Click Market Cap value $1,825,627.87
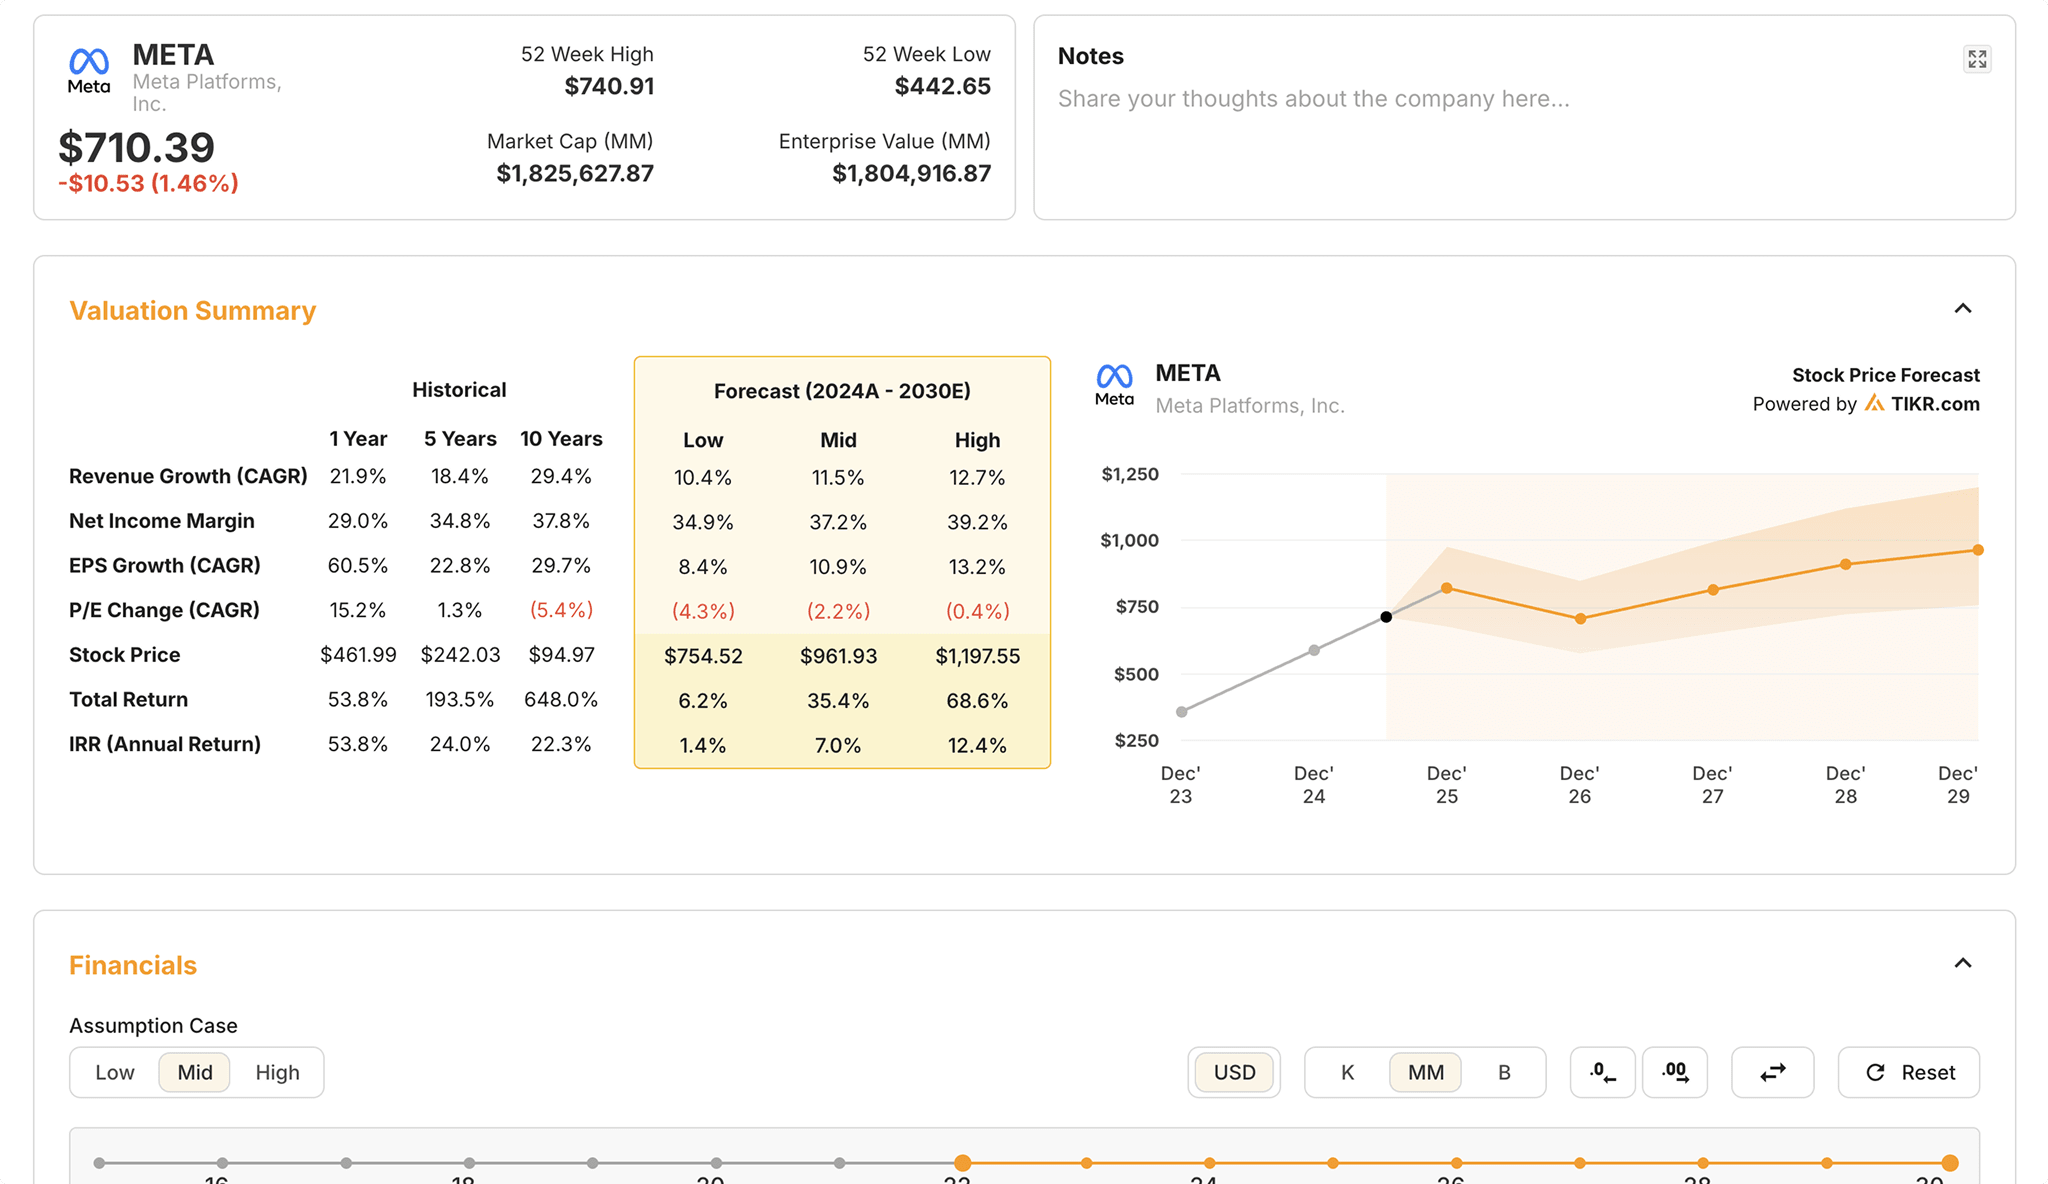Screen dimensions: 2048x1184 (575, 173)
